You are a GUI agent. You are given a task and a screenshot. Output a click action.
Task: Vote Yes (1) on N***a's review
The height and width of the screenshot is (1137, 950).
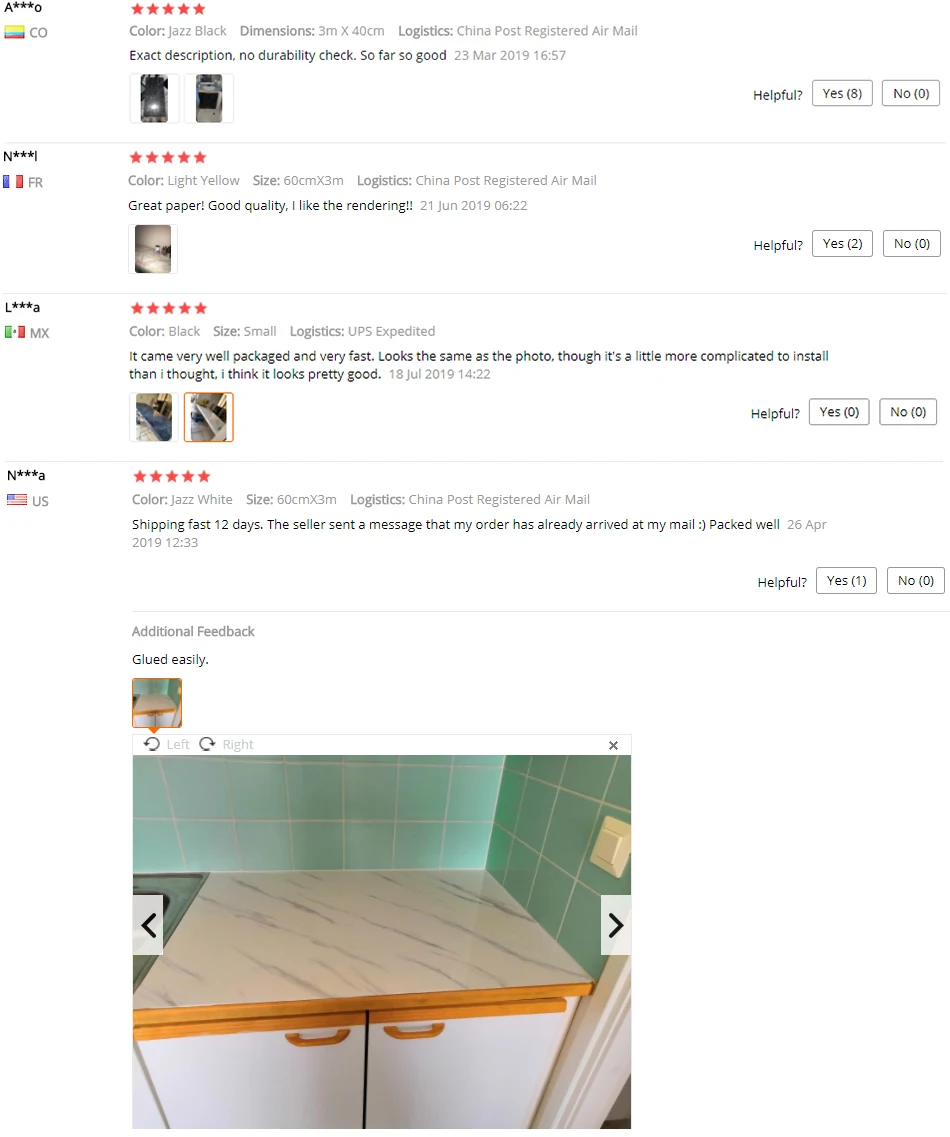[846, 580]
